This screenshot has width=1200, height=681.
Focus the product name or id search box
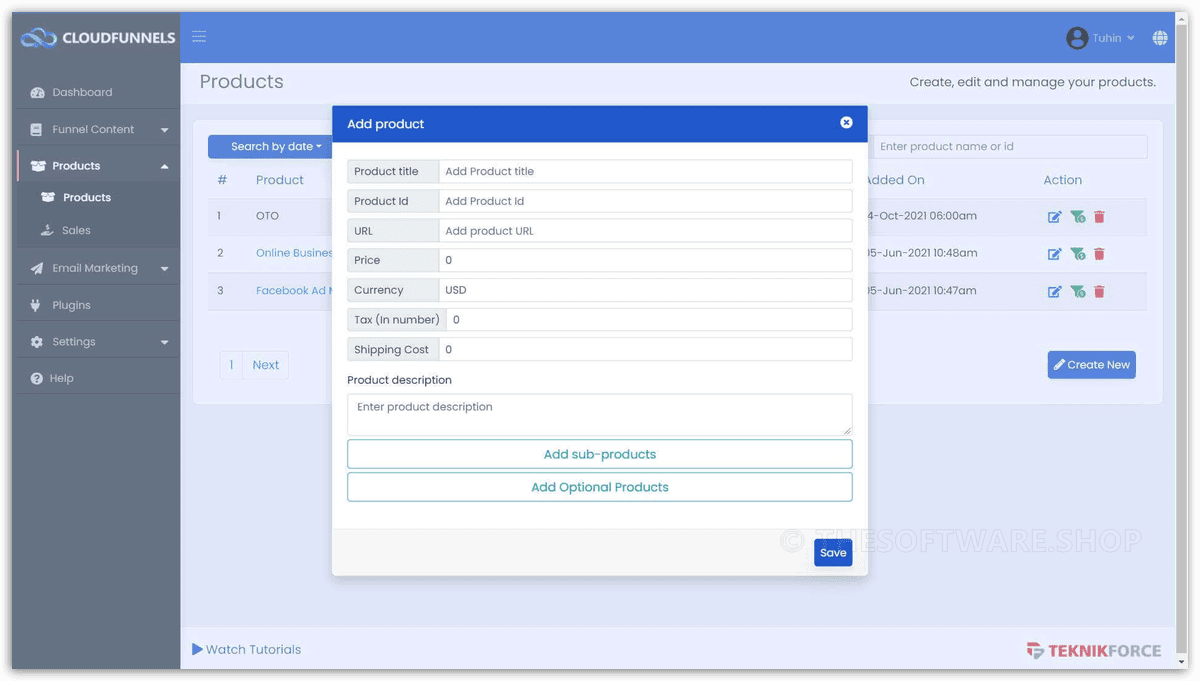pos(1009,146)
